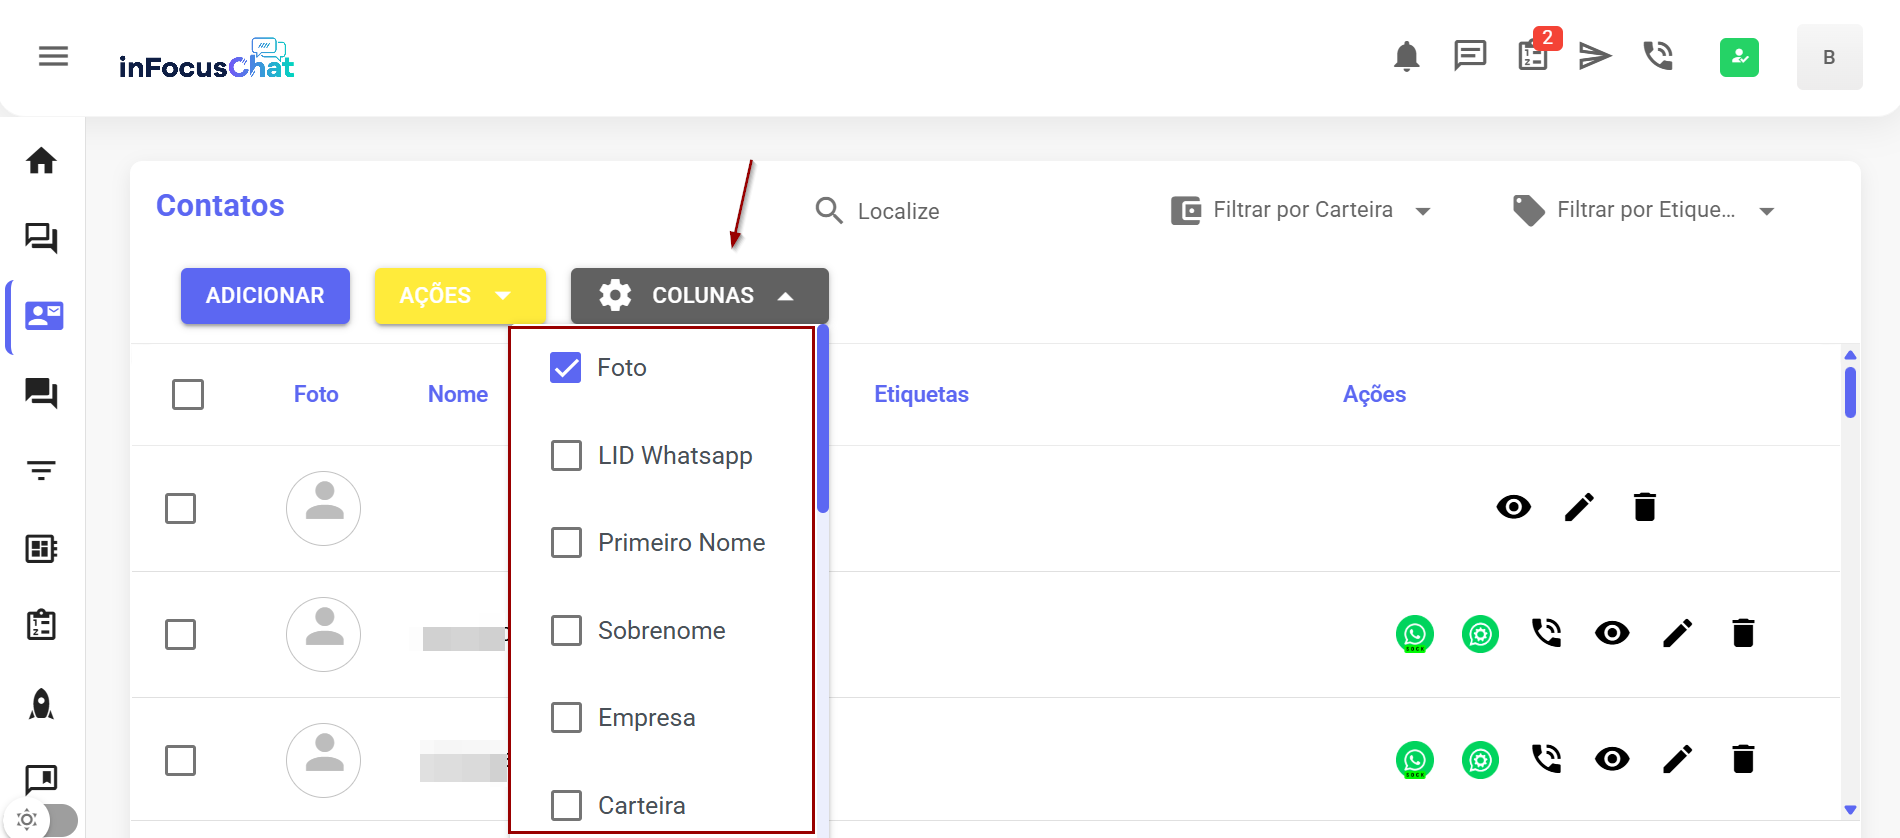This screenshot has width=1900, height=838.
Task: Open the notifications bell
Action: pyautogui.click(x=1406, y=57)
